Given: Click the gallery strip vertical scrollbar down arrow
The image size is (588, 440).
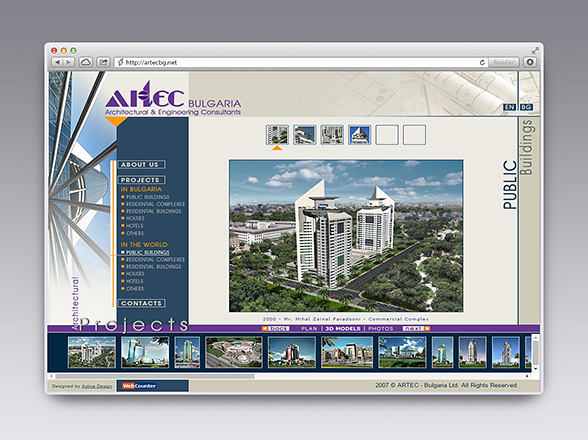Looking at the screenshot, I should [x=536, y=369].
